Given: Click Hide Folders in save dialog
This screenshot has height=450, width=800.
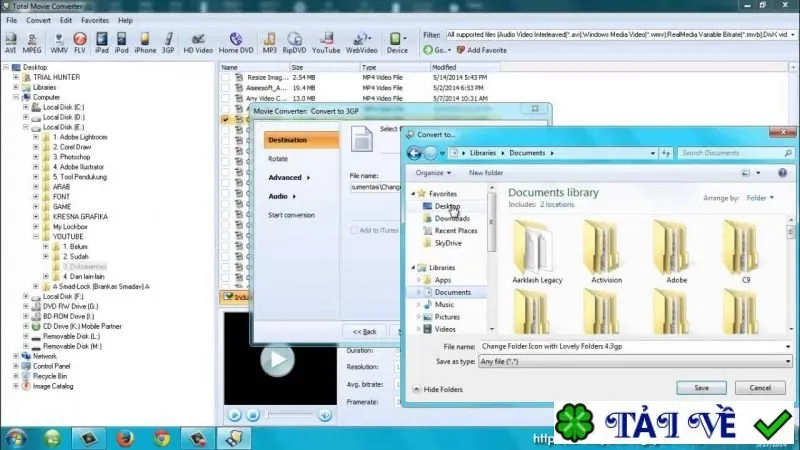Looking at the screenshot, I should (438, 389).
